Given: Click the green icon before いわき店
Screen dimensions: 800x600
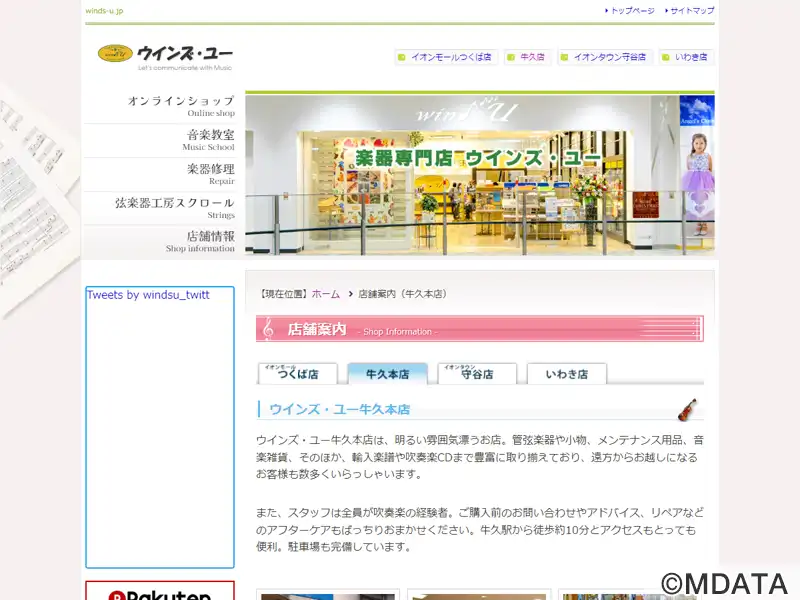Looking at the screenshot, I should pos(665,57).
